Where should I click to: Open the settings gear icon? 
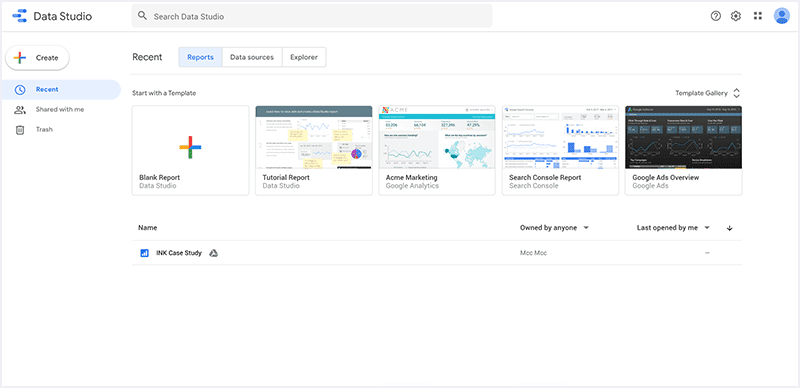click(736, 16)
